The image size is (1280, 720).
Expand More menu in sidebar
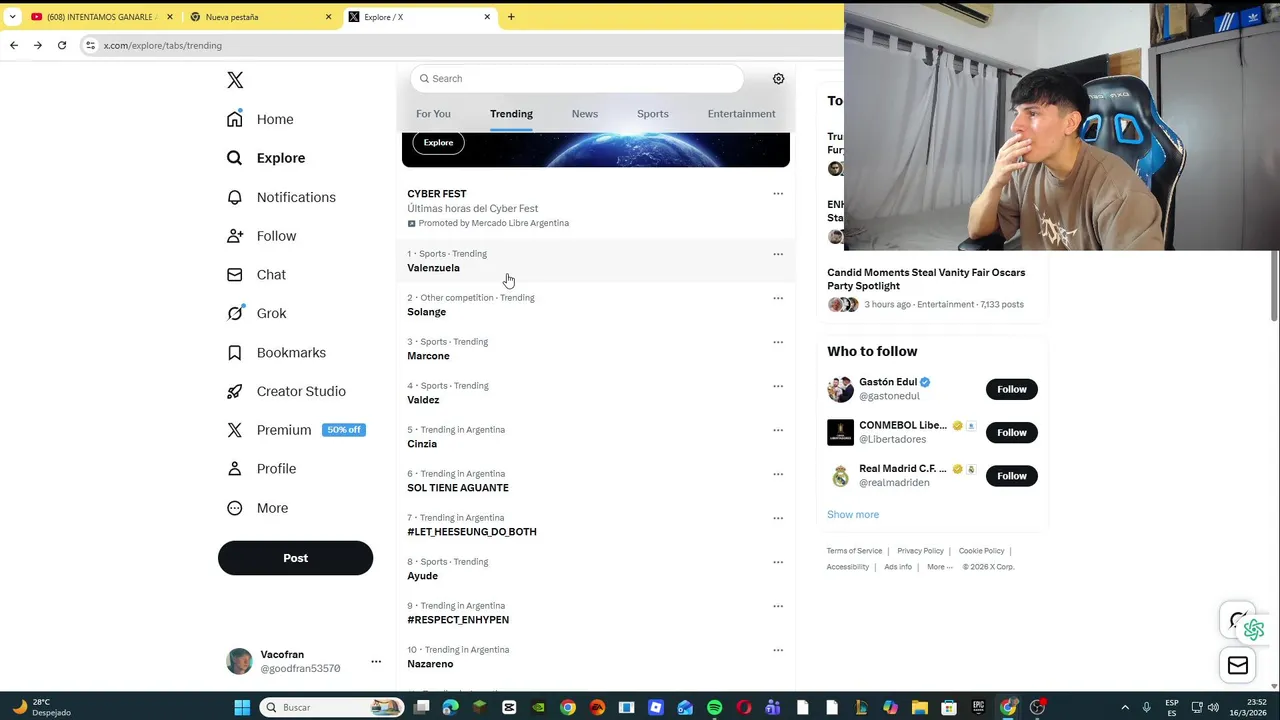(258, 508)
